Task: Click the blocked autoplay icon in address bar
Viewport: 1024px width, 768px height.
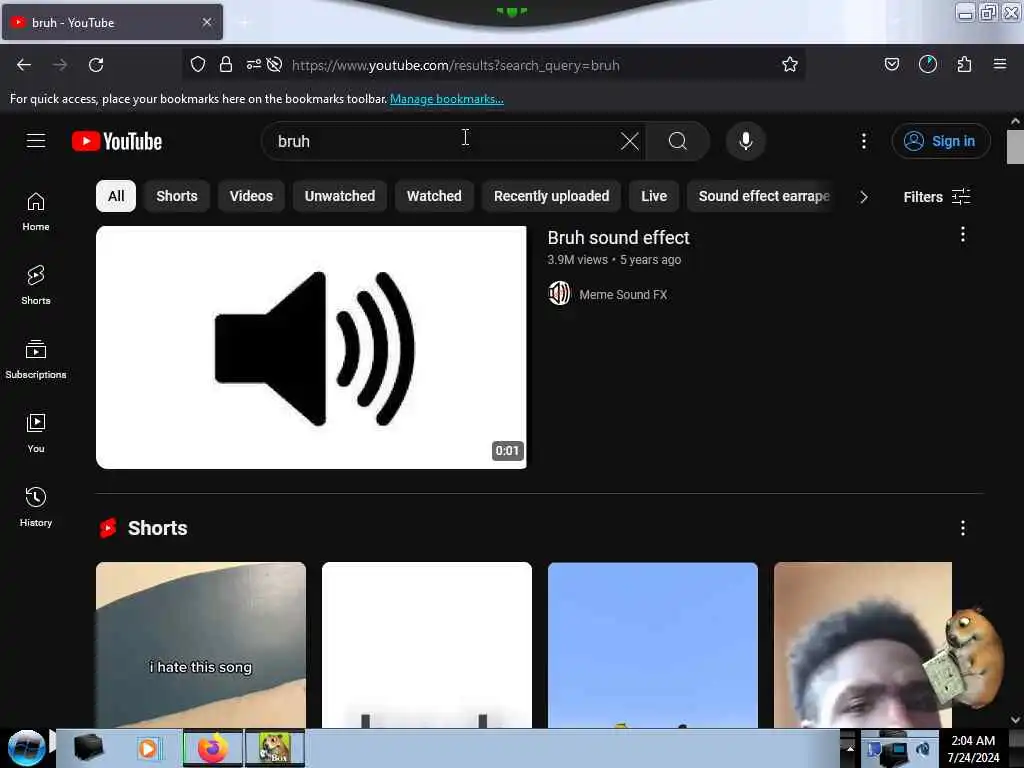Action: [x=275, y=64]
